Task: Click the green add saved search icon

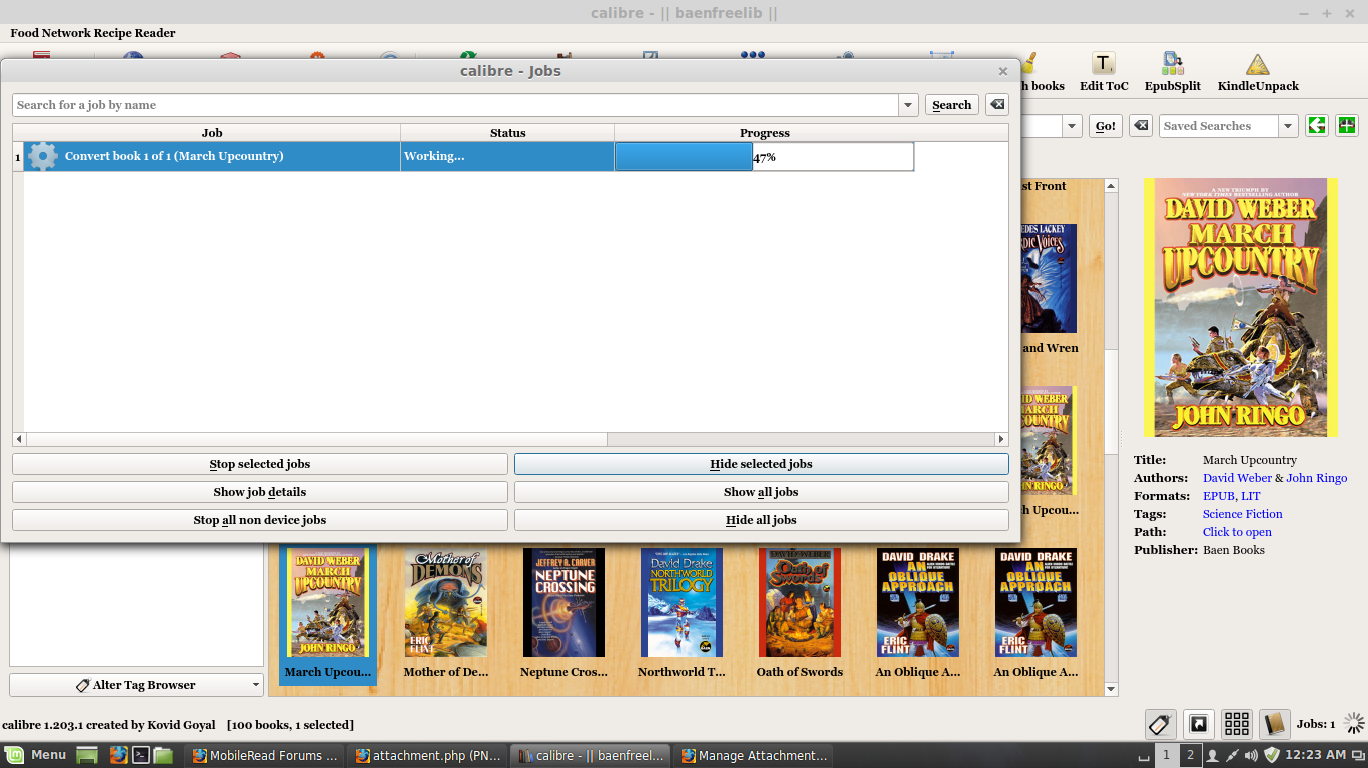Action: [1347, 126]
